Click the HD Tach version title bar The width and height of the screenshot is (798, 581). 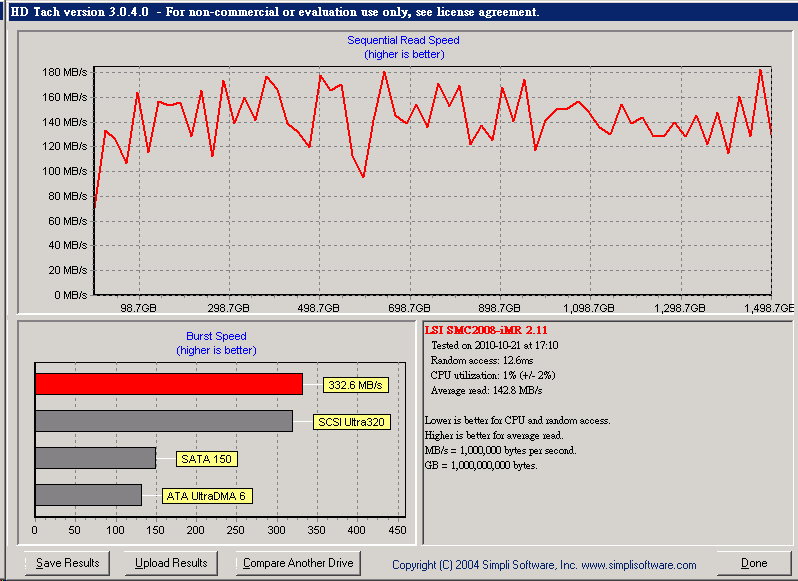(x=275, y=12)
